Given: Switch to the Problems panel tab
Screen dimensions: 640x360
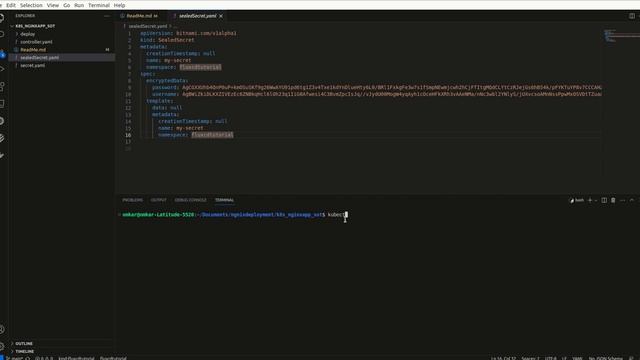Looking at the screenshot, I should pyautogui.click(x=133, y=200).
